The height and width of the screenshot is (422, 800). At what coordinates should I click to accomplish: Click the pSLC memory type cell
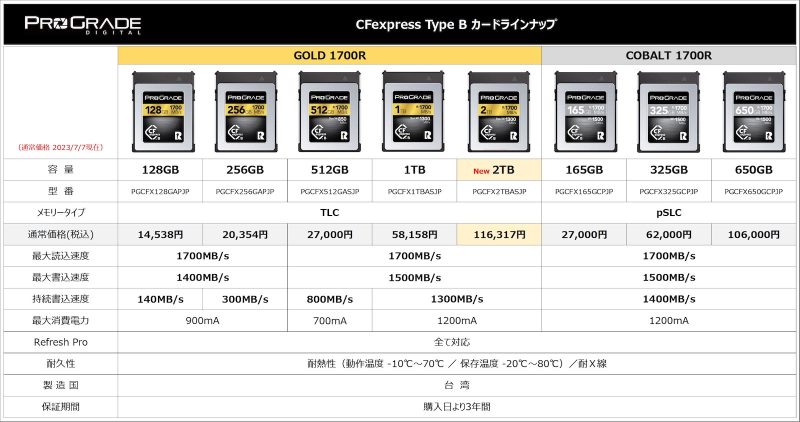coord(668,213)
